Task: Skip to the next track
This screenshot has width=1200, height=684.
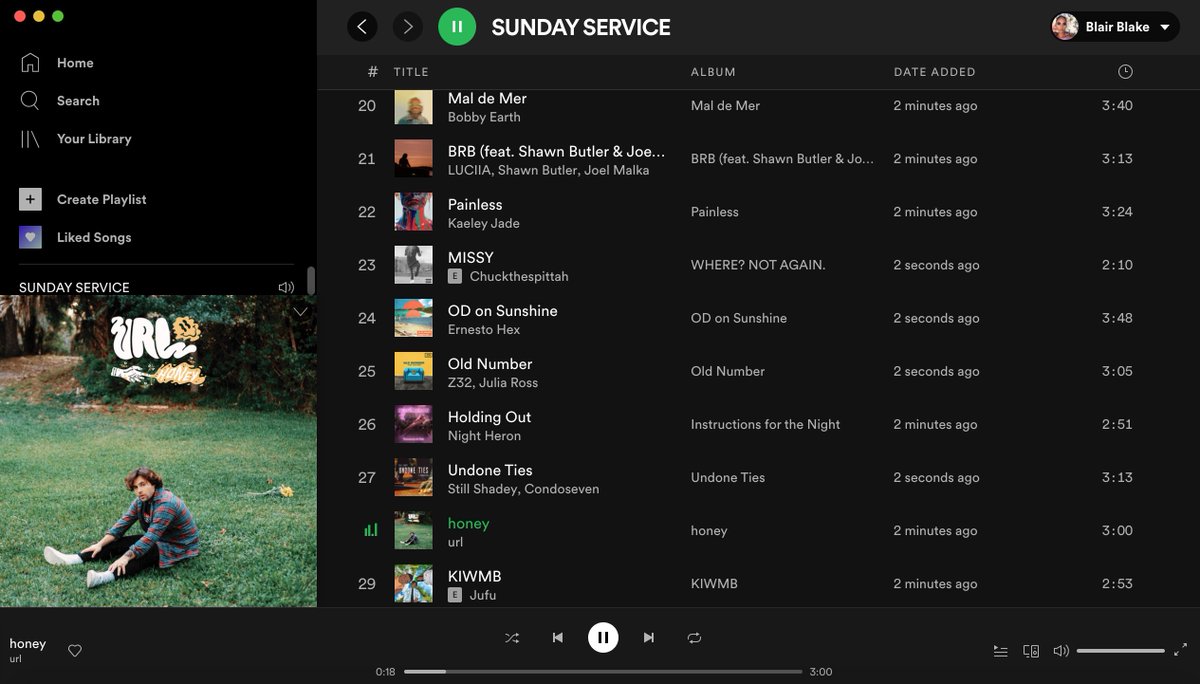Action: [649, 638]
